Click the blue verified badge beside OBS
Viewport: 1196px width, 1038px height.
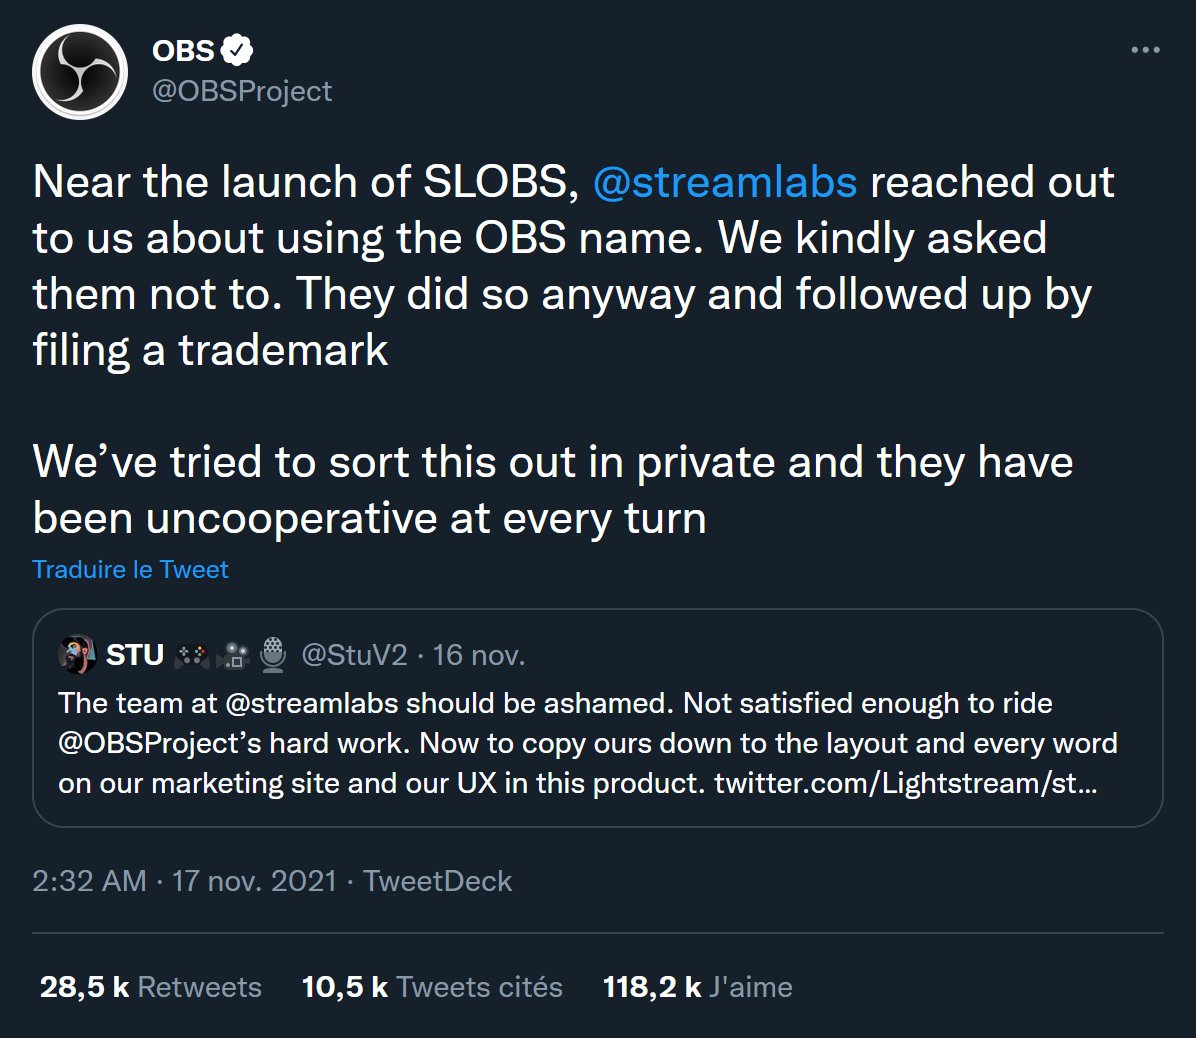pos(237,49)
